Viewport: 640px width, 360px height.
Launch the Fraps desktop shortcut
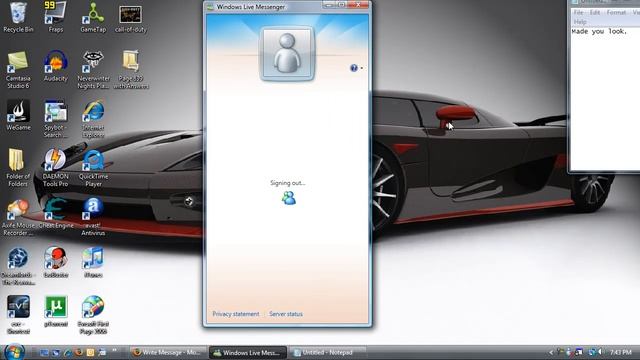[56, 17]
